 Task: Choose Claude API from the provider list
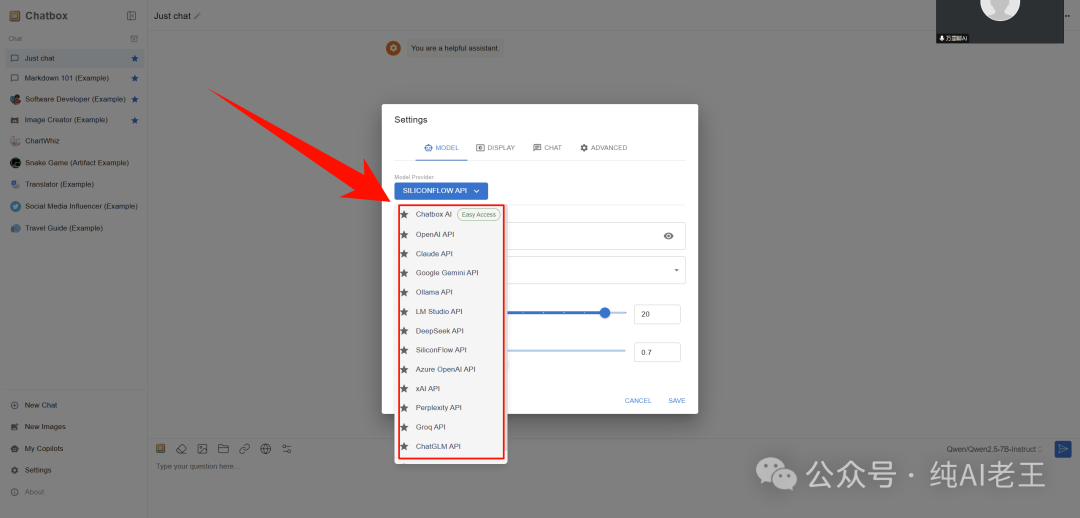coord(451,253)
